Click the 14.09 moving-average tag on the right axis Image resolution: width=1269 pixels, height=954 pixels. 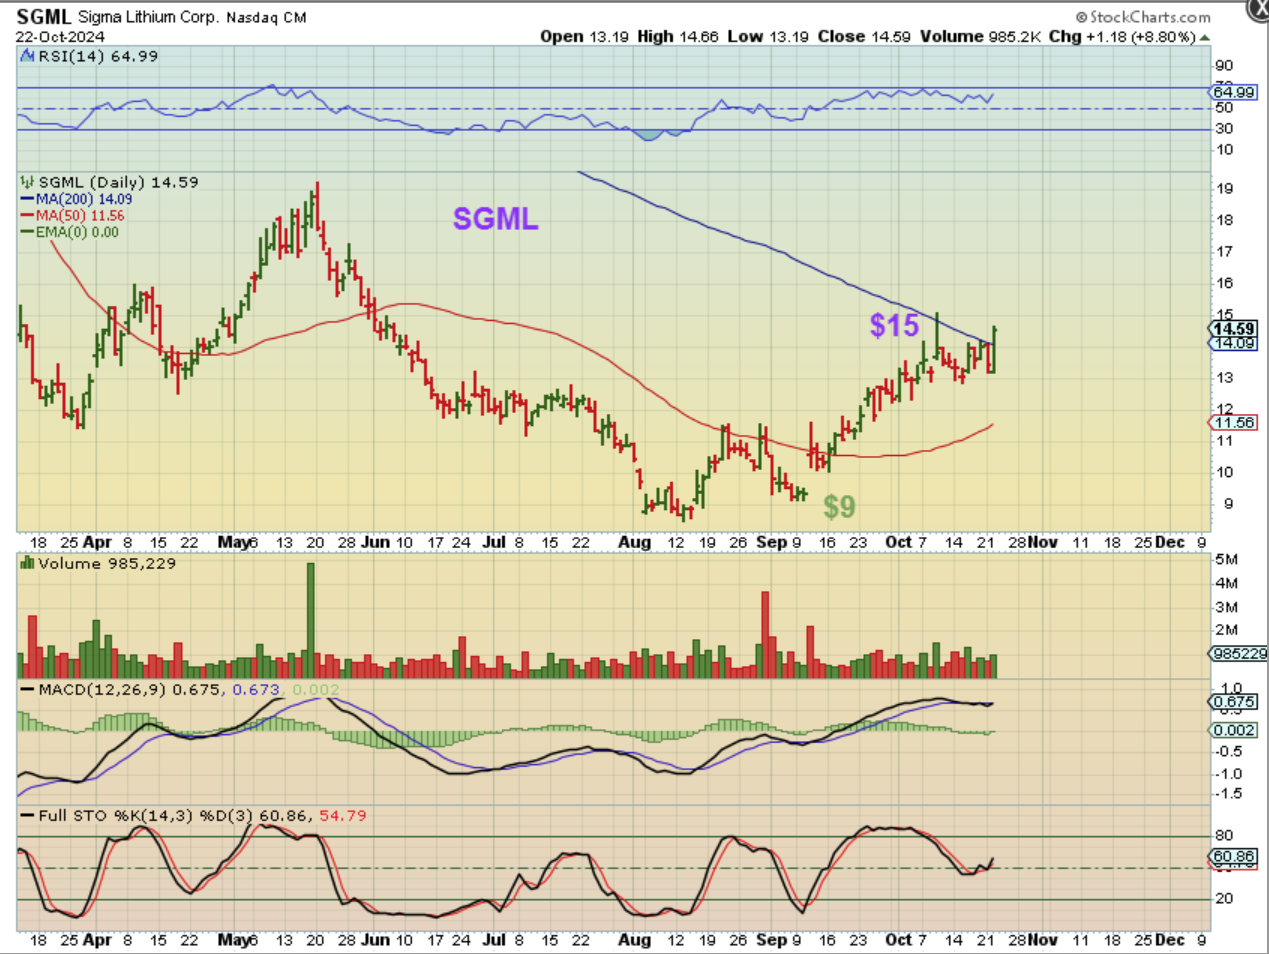1234,343
